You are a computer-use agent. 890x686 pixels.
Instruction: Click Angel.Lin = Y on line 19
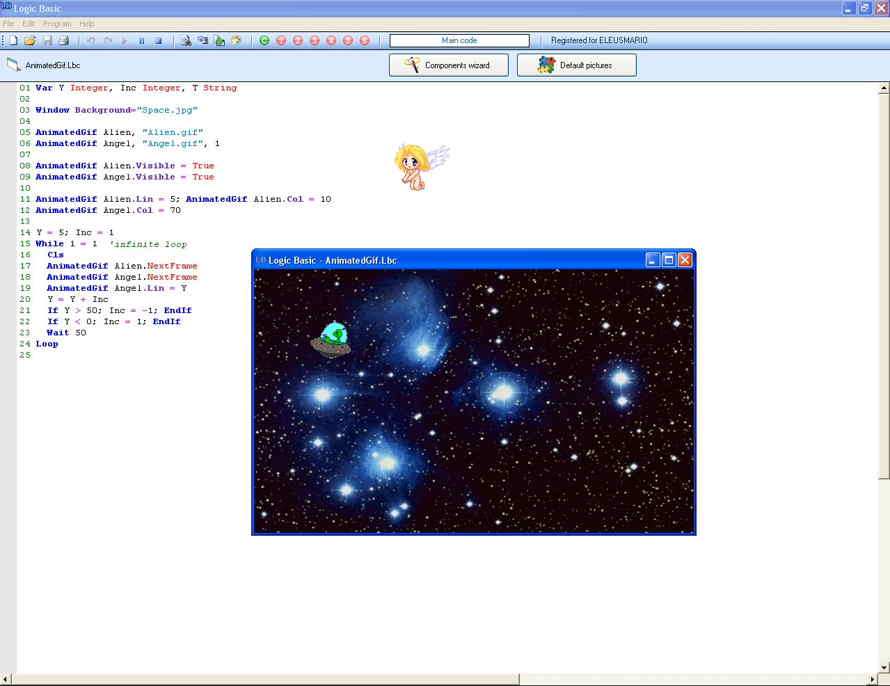point(150,288)
